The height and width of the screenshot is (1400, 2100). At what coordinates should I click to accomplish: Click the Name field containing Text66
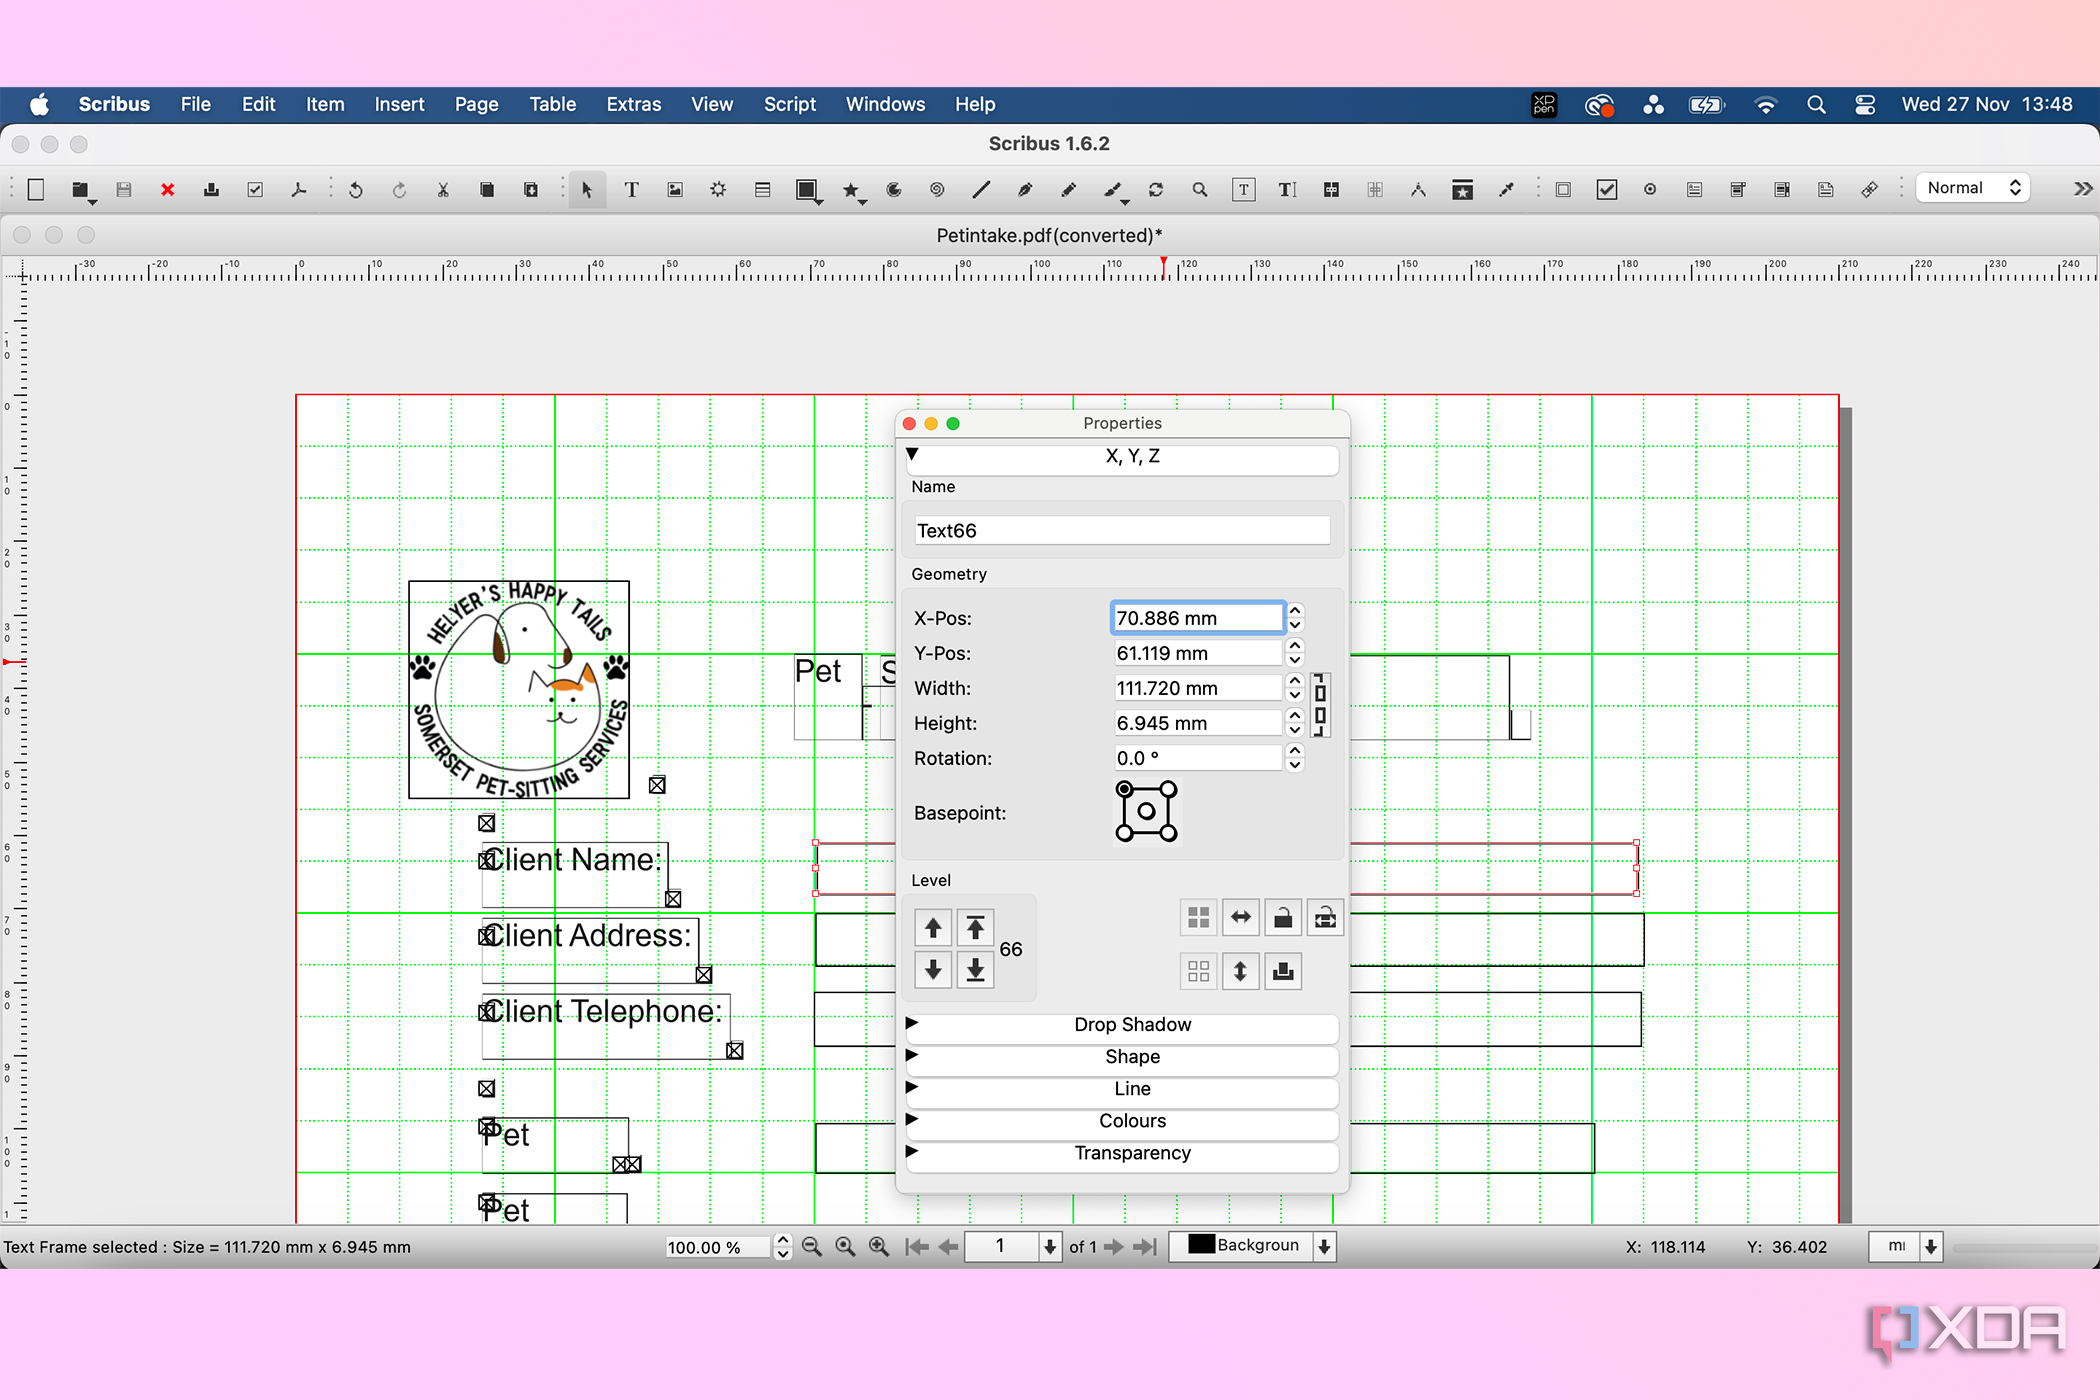(x=1122, y=531)
